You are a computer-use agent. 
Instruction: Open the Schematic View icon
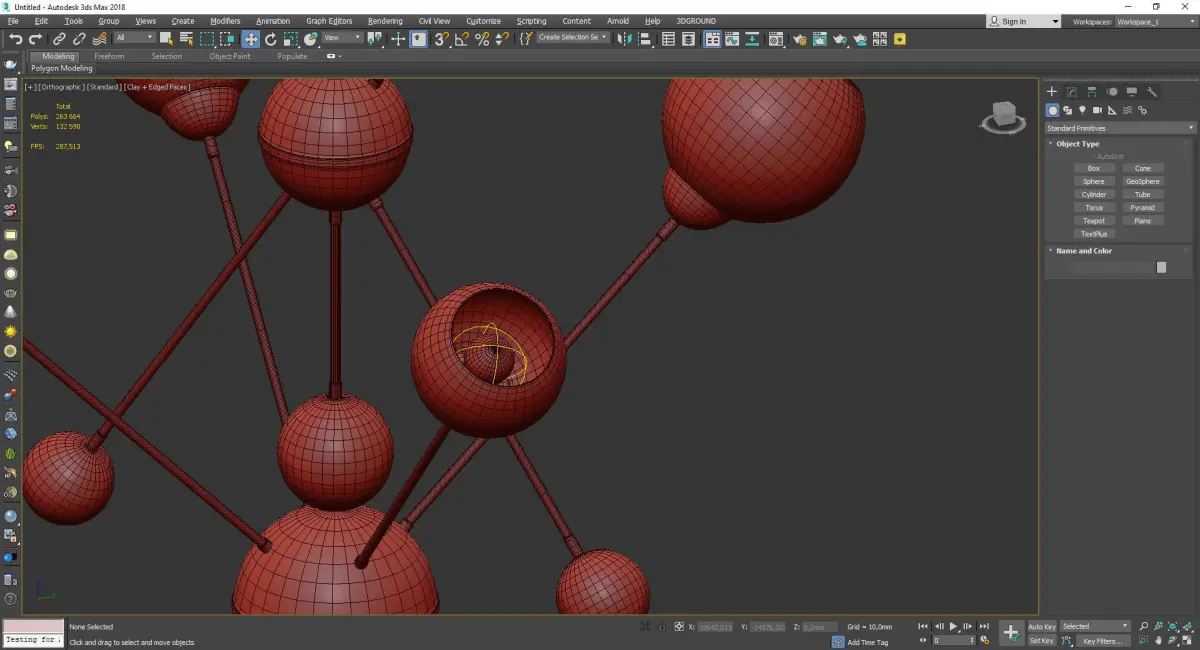pyautogui.click(x=752, y=39)
